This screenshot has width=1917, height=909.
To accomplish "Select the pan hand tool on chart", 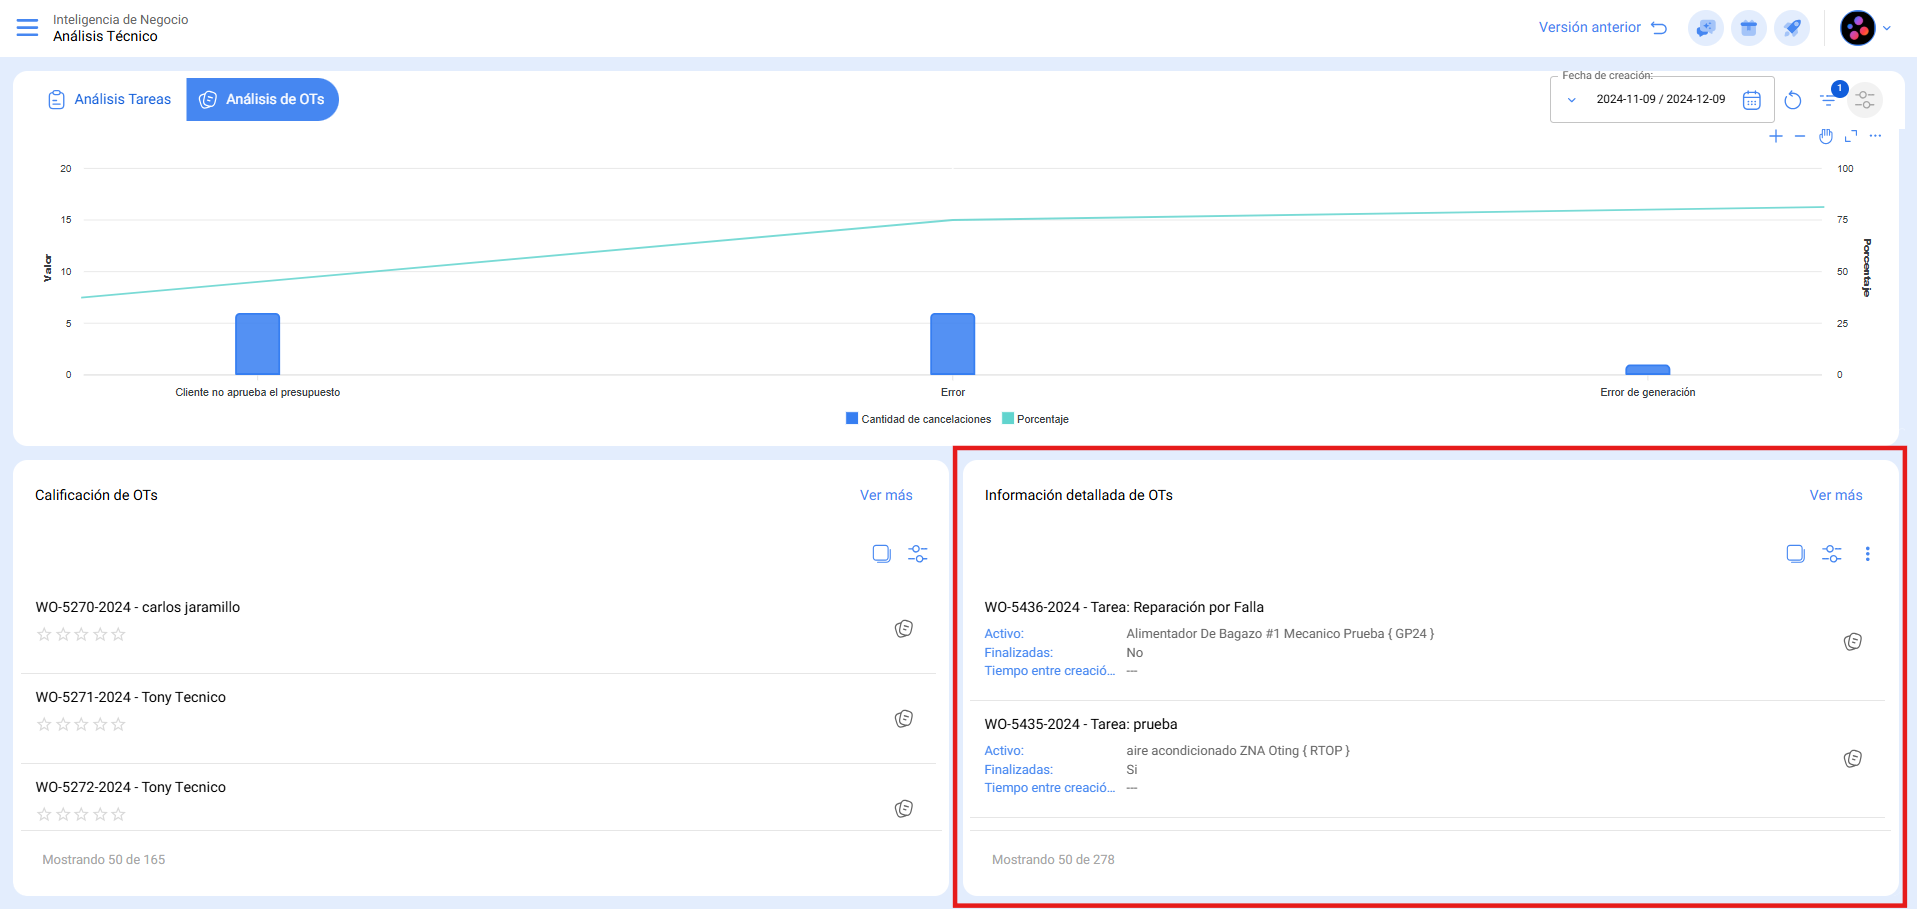I will pyautogui.click(x=1826, y=136).
